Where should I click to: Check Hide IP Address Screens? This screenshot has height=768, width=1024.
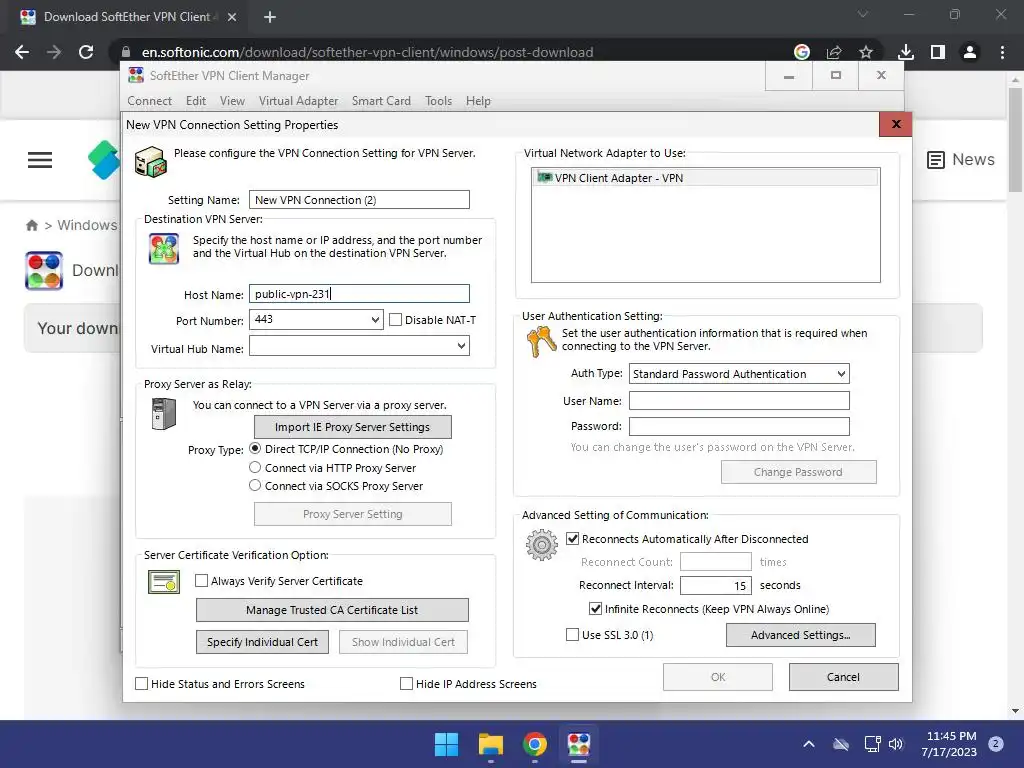point(406,684)
